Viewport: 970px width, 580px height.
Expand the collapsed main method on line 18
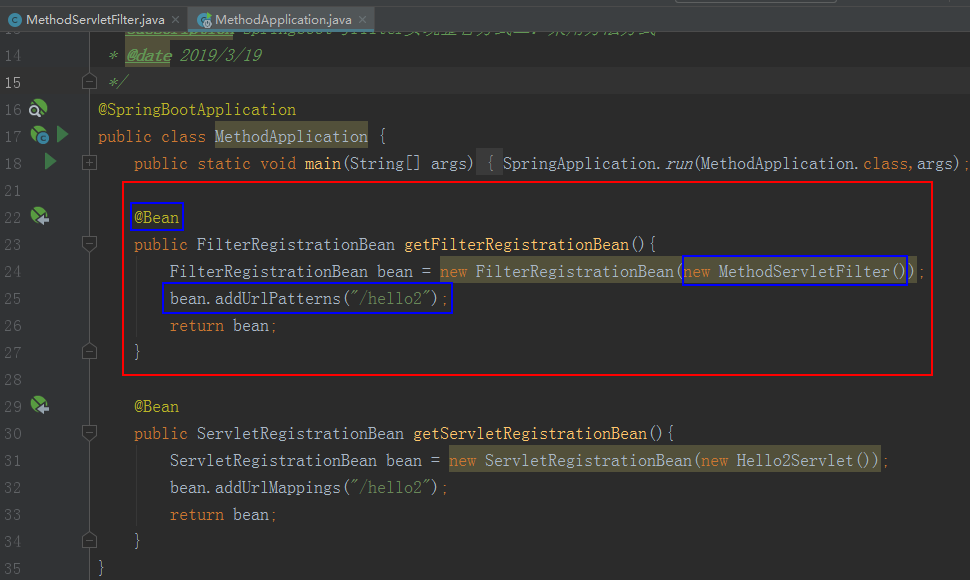click(88, 161)
